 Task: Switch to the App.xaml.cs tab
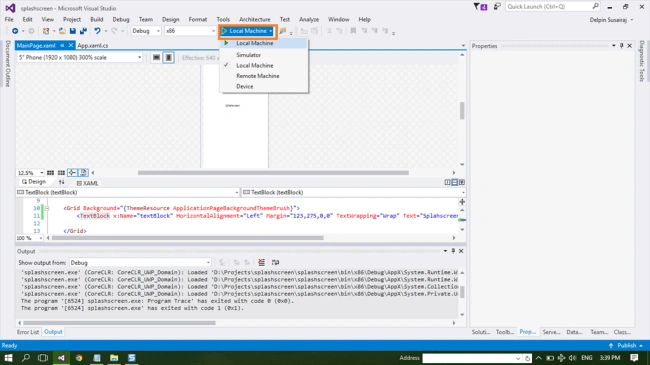coord(92,45)
